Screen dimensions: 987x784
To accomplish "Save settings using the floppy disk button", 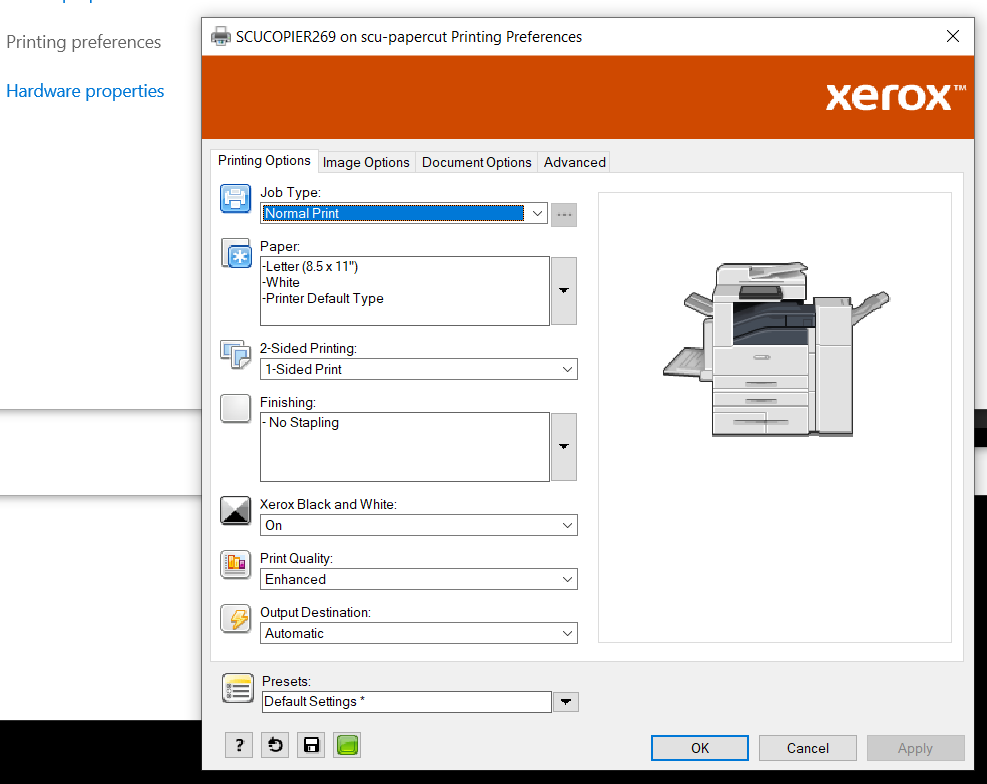I will 311,745.
